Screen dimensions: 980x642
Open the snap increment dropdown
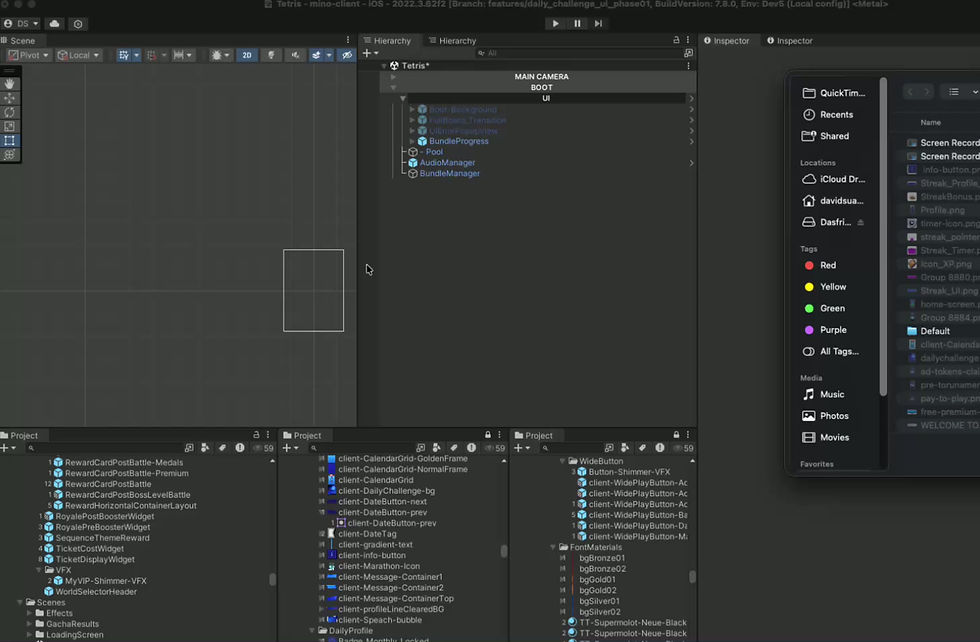[182, 55]
